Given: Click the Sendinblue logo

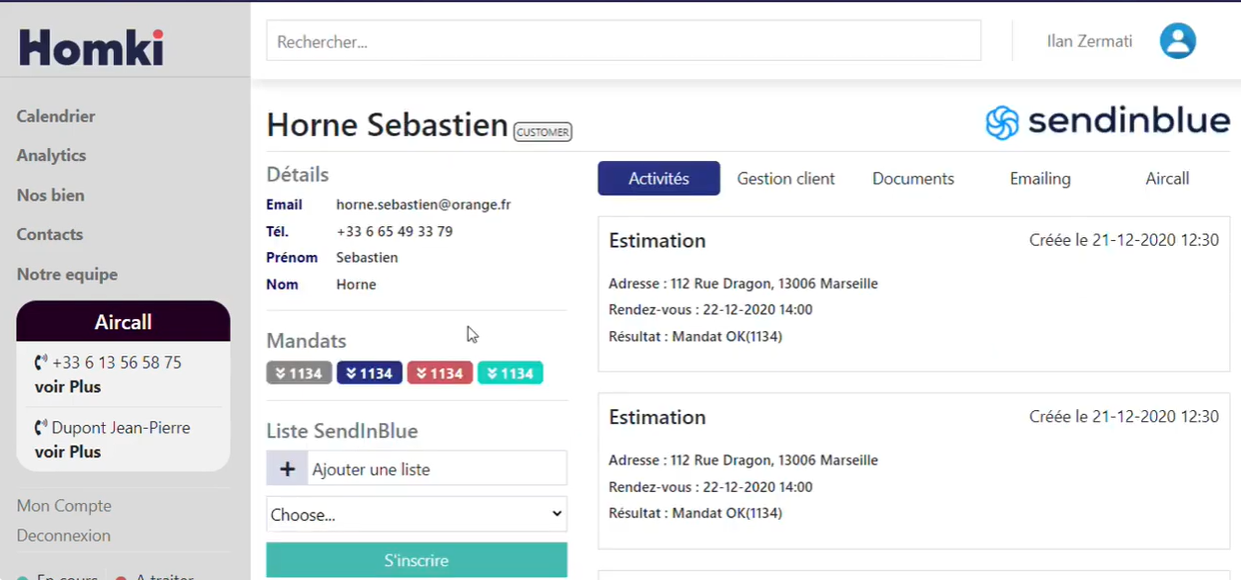Looking at the screenshot, I should point(1107,122).
